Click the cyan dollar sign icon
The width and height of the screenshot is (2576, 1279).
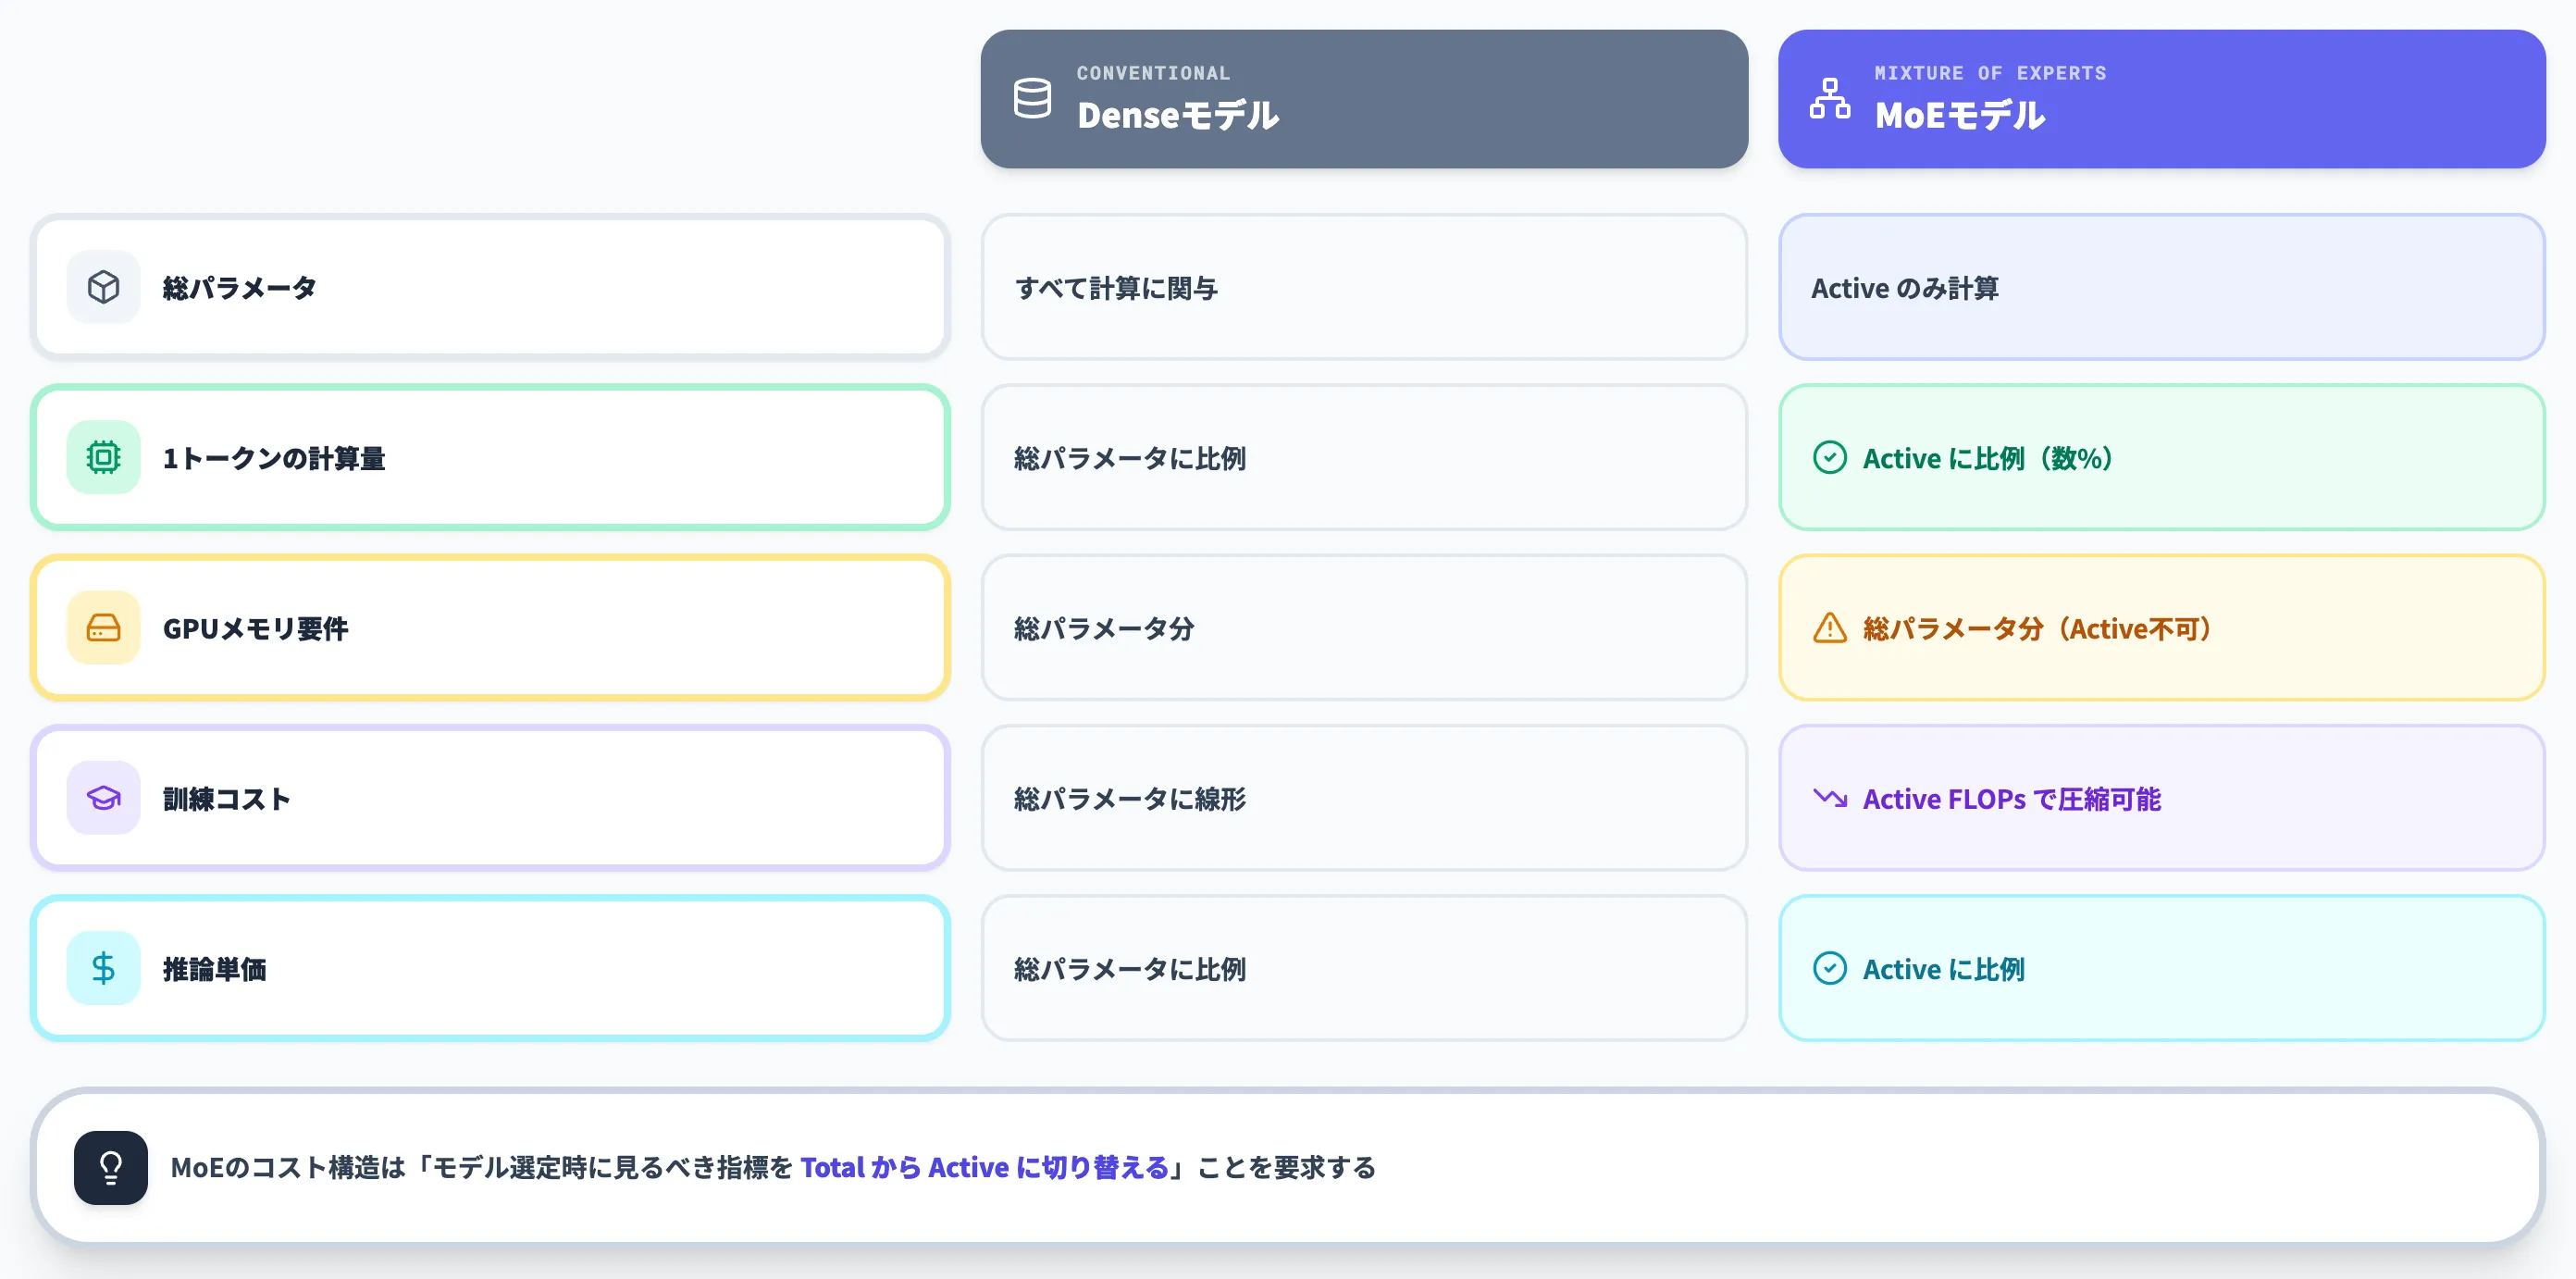point(104,968)
